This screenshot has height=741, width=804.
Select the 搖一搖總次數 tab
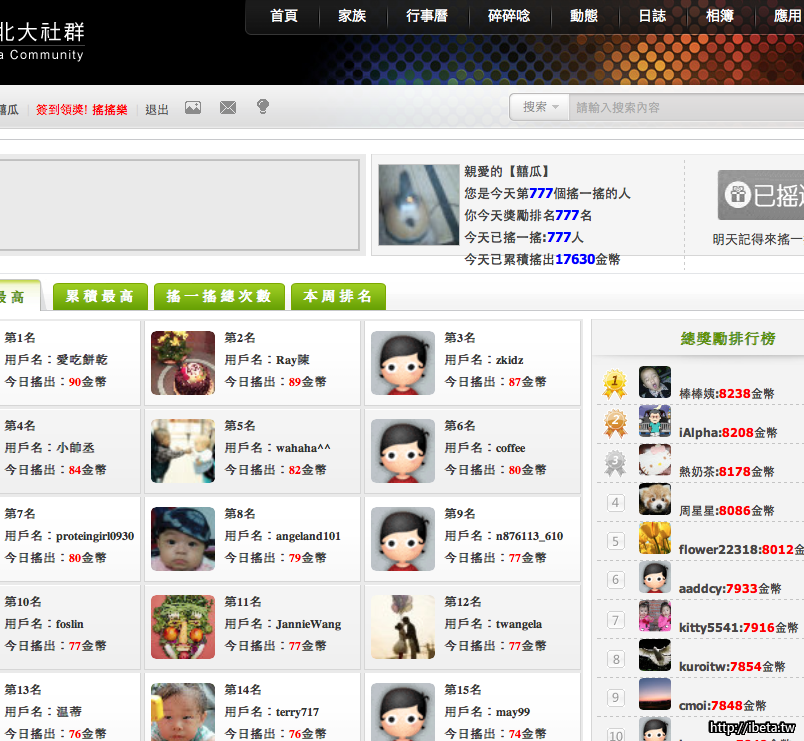(x=219, y=297)
